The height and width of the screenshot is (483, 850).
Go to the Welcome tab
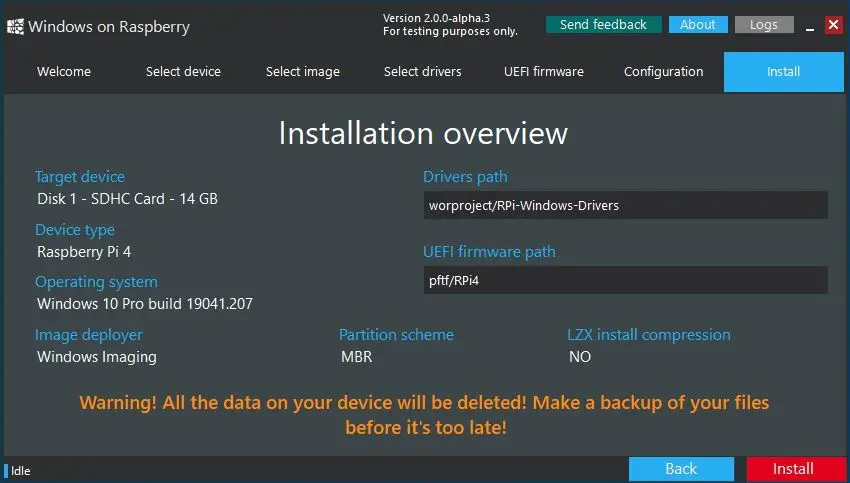click(64, 72)
